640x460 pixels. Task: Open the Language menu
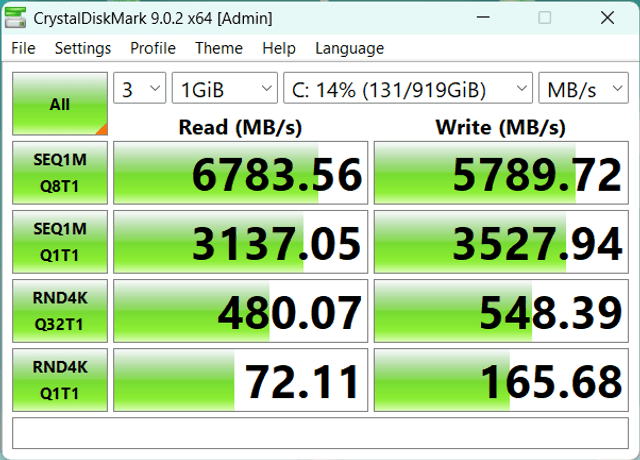point(349,48)
